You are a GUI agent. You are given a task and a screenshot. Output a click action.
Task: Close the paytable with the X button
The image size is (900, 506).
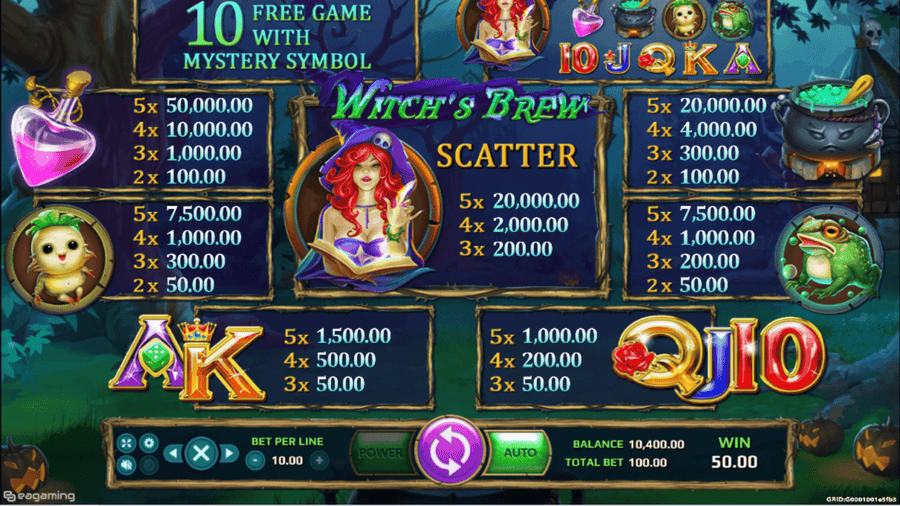pyautogui.click(x=201, y=453)
